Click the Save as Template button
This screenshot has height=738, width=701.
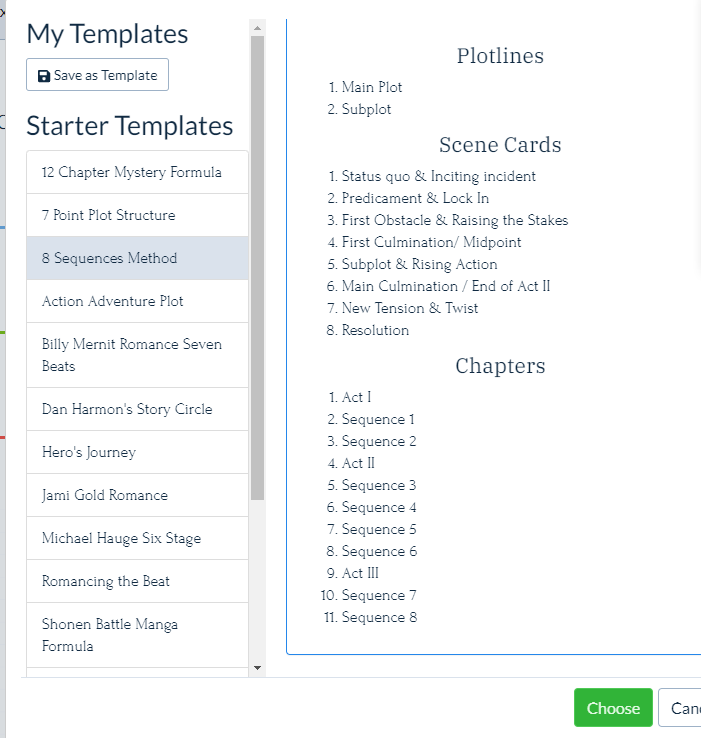pos(97,75)
